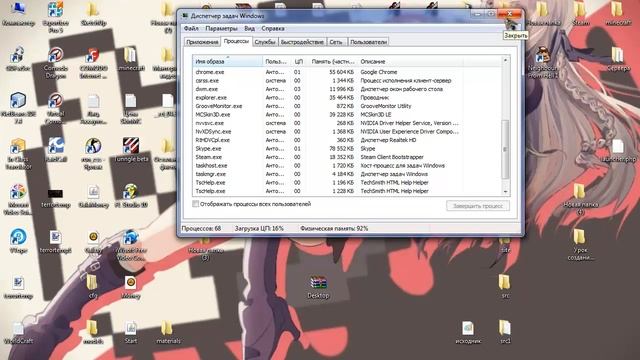Select the Neighbours from Hell shortcut
640x360 pixels.
click(542, 63)
